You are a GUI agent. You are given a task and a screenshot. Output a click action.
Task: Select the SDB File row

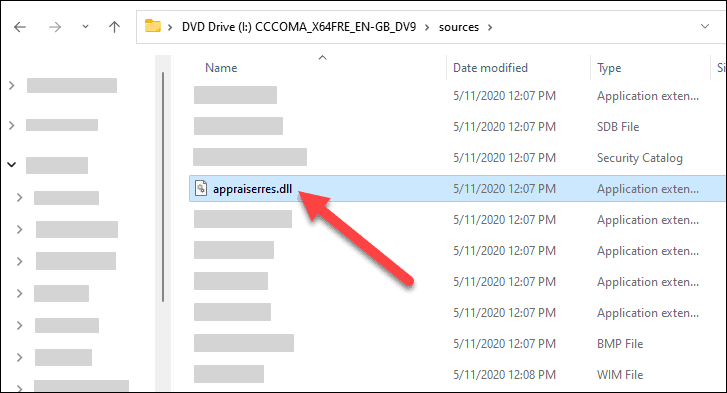tap(457, 127)
